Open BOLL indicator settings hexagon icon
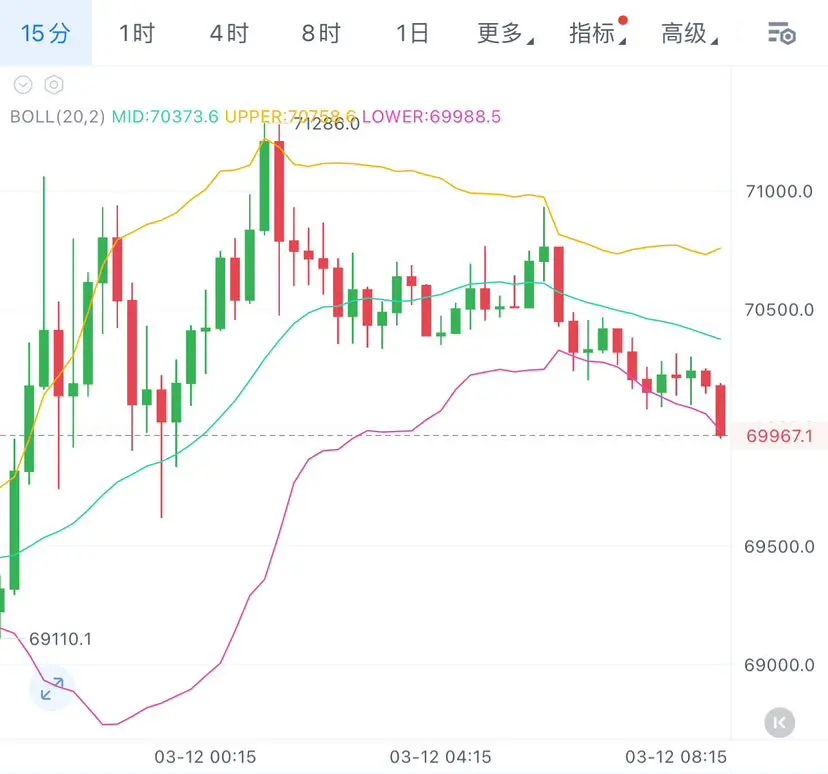Image resolution: width=828 pixels, height=774 pixels. (x=54, y=84)
